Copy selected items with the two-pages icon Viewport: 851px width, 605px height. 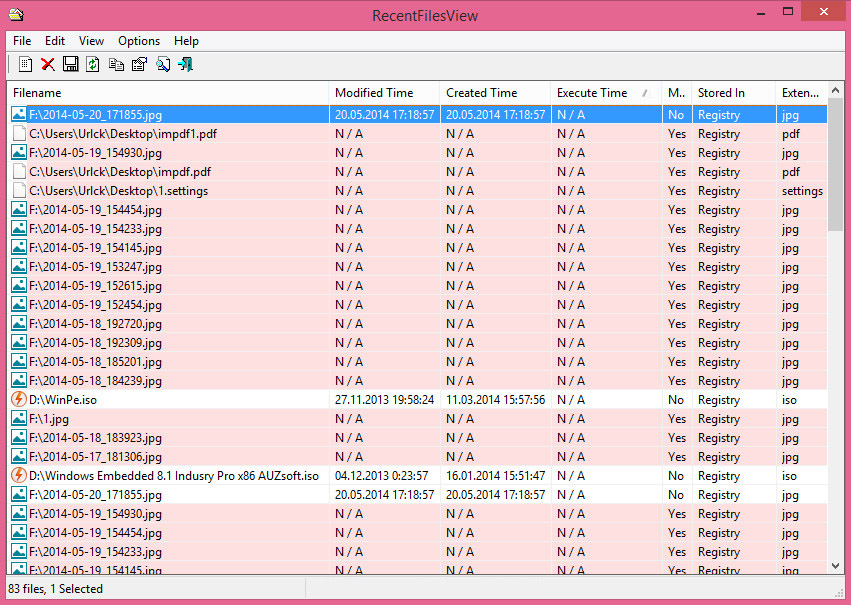[x=116, y=64]
